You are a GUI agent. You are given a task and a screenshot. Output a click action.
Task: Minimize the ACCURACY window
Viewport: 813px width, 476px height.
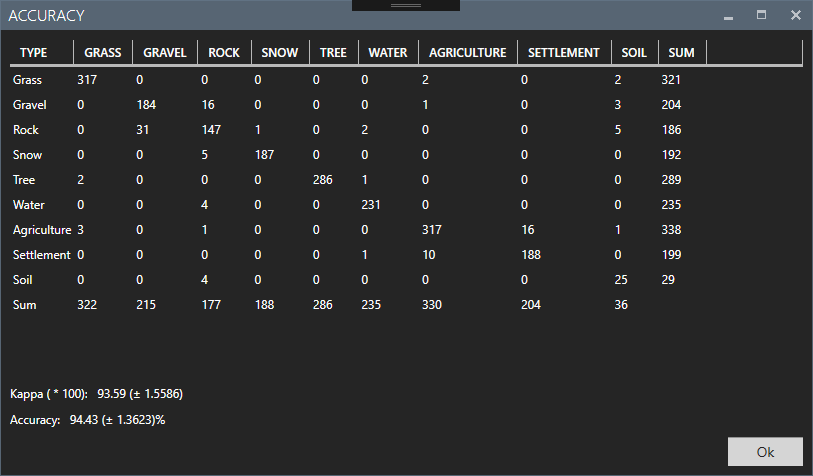[728, 17]
